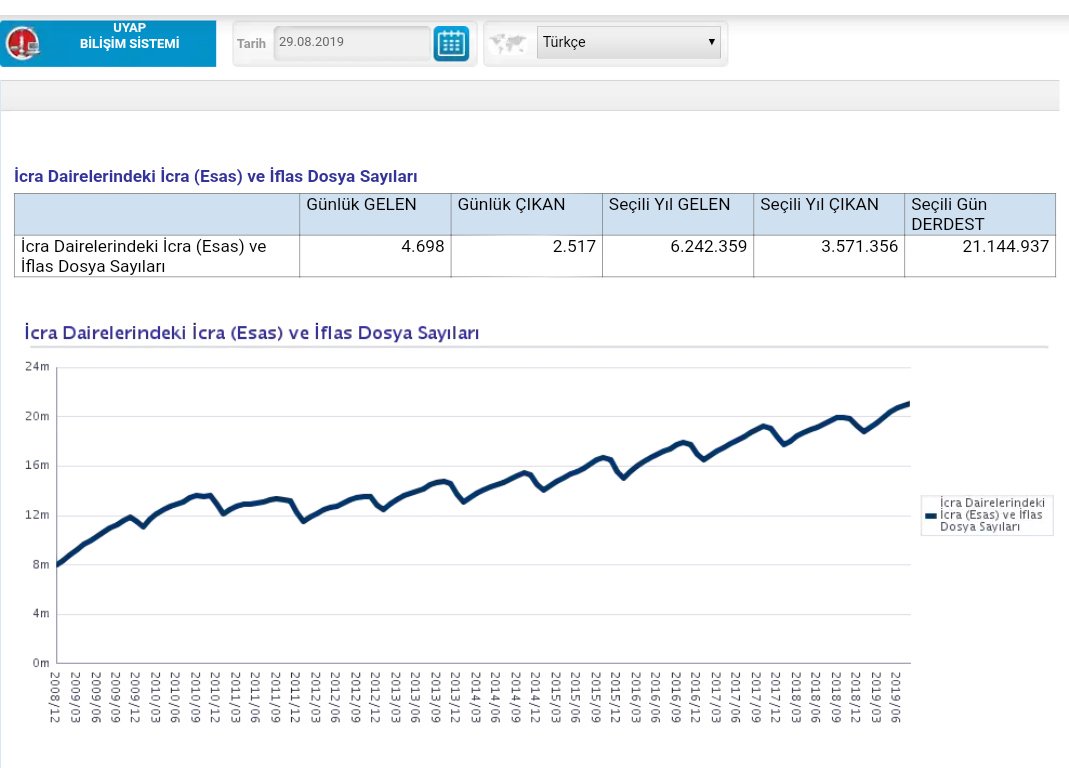The width and height of the screenshot is (1069, 768).
Task: Click the 4m y-axis label
Action: click(x=41, y=614)
